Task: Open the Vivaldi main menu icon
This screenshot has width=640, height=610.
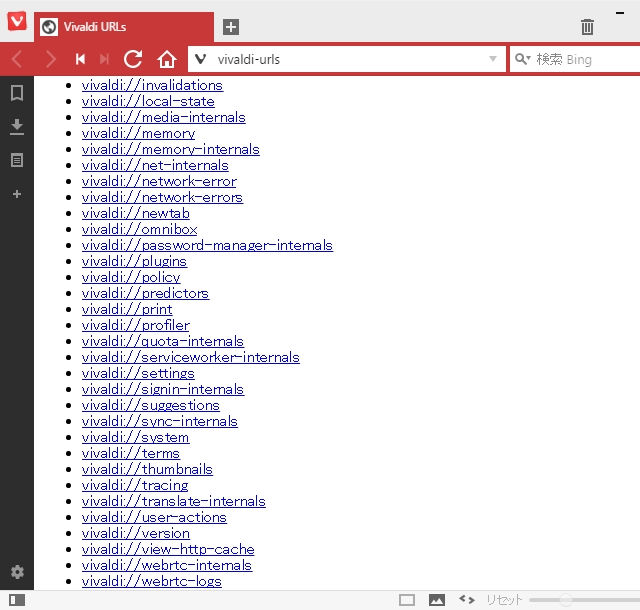Action: click(x=17, y=21)
